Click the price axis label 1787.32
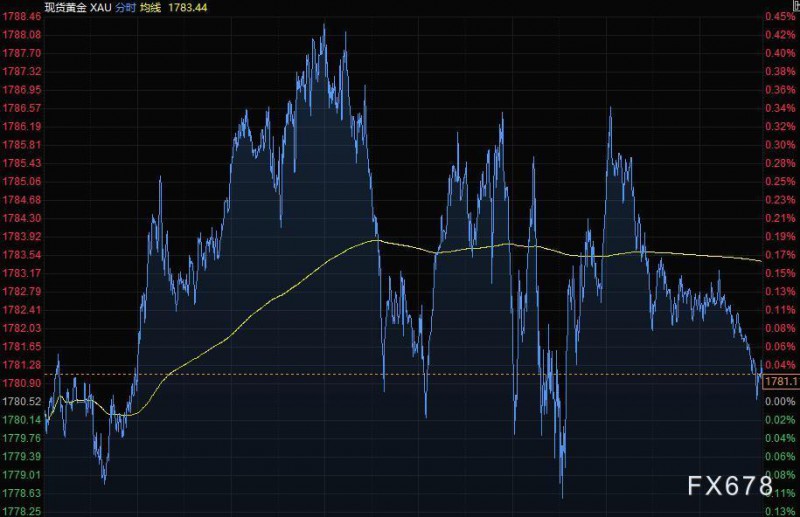 pyautogui.click(x=21, y=71)
